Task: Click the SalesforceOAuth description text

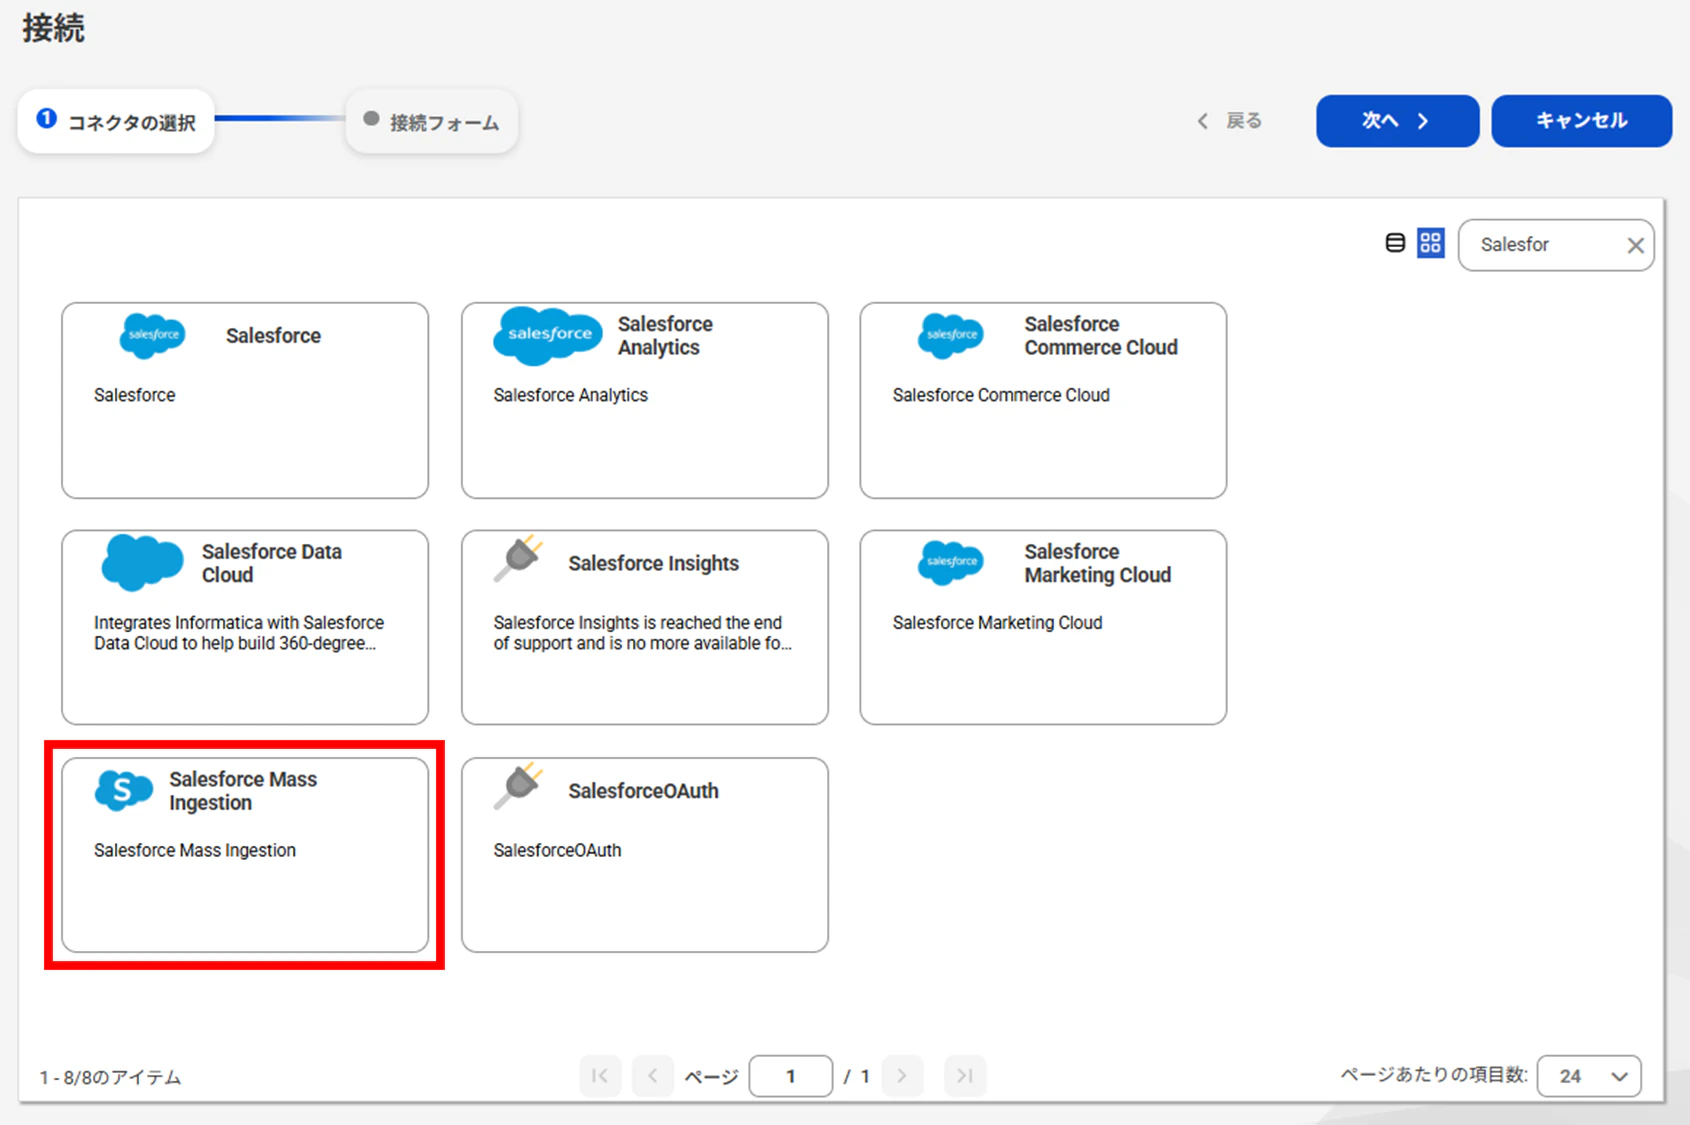Action: [x=557, y=850]
